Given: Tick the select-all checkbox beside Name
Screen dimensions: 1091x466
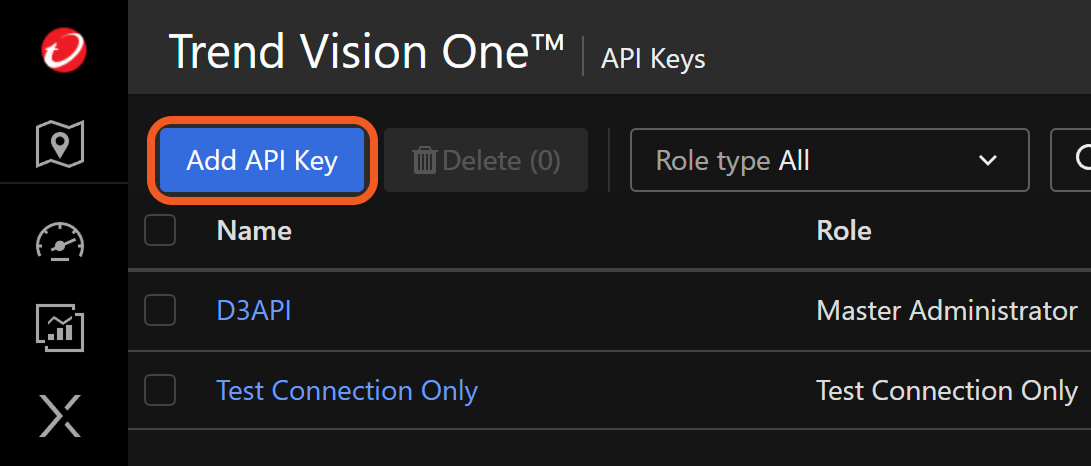Looking at the screenshot, I should click(x=160, y=231).
